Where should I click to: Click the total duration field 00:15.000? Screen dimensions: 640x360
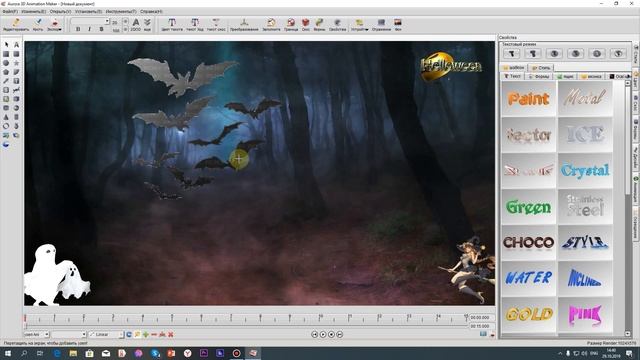481,326
